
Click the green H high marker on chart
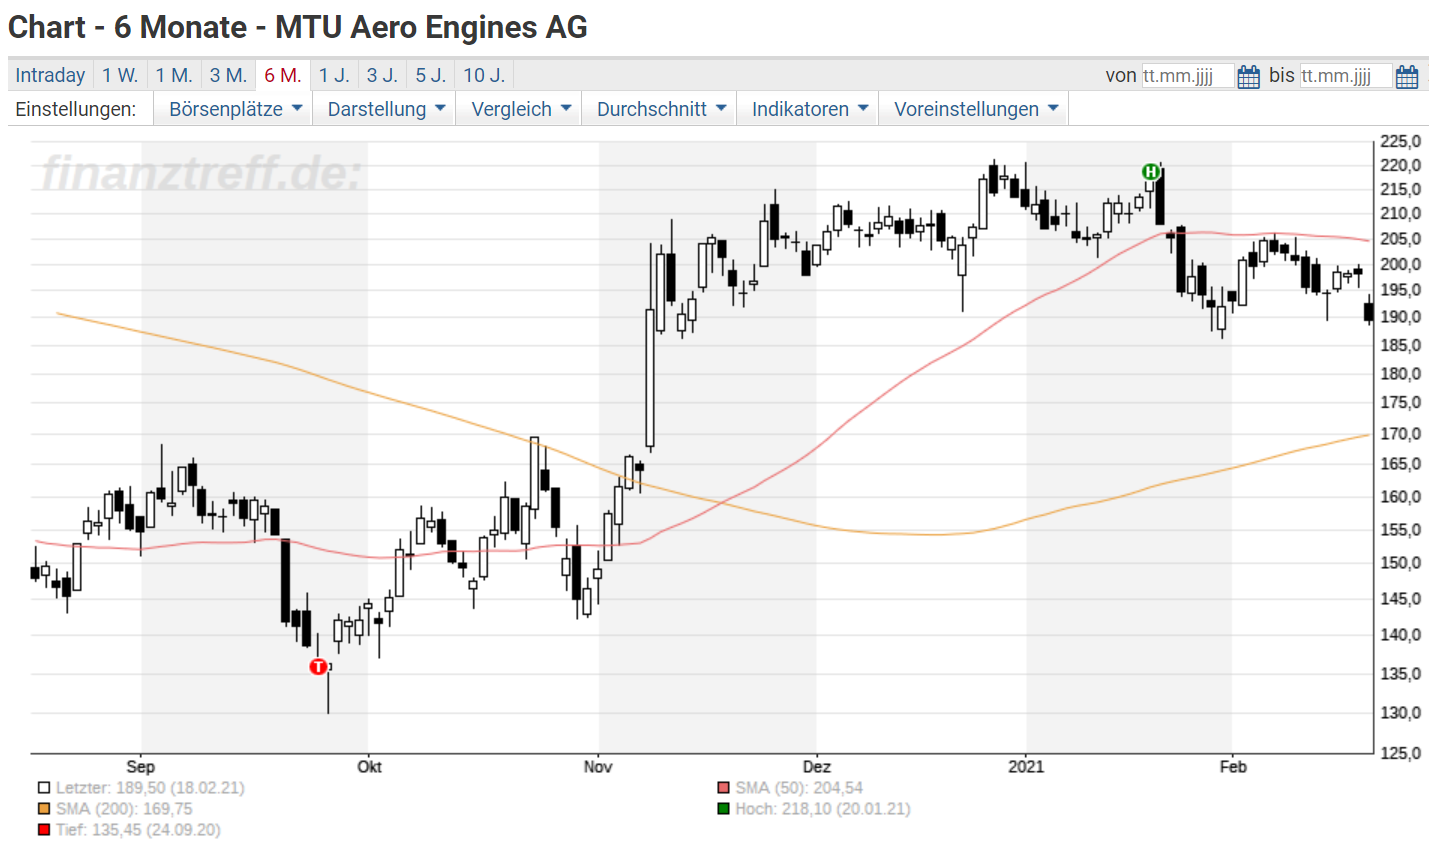click(1151, 172)
